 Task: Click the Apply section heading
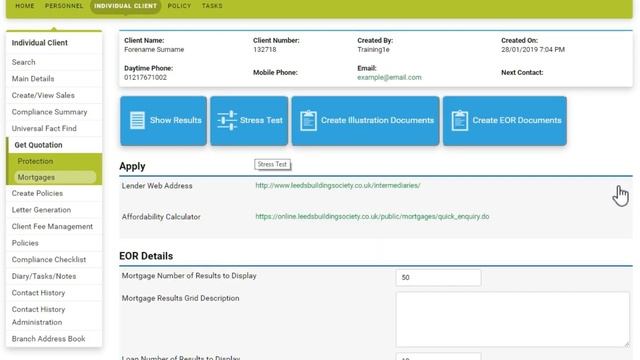coord(132,166)
